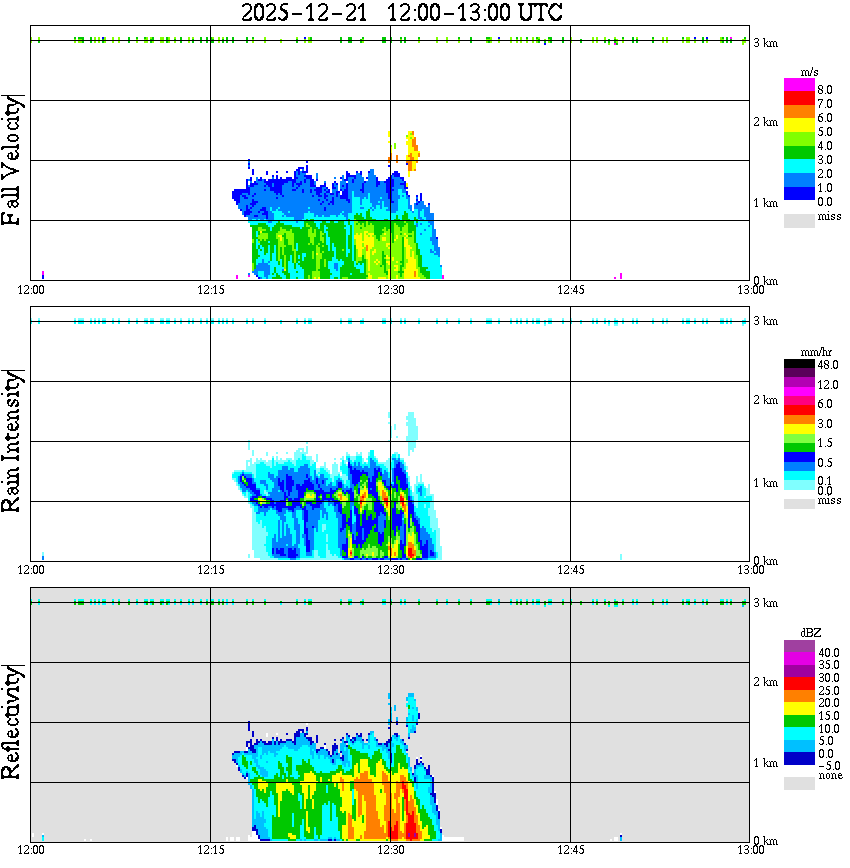Image resolution: width=850 pixels, height=868 pixels.
Task: Click the "3 km" label on the Rain Intensity plot
Action: [765, 321]
